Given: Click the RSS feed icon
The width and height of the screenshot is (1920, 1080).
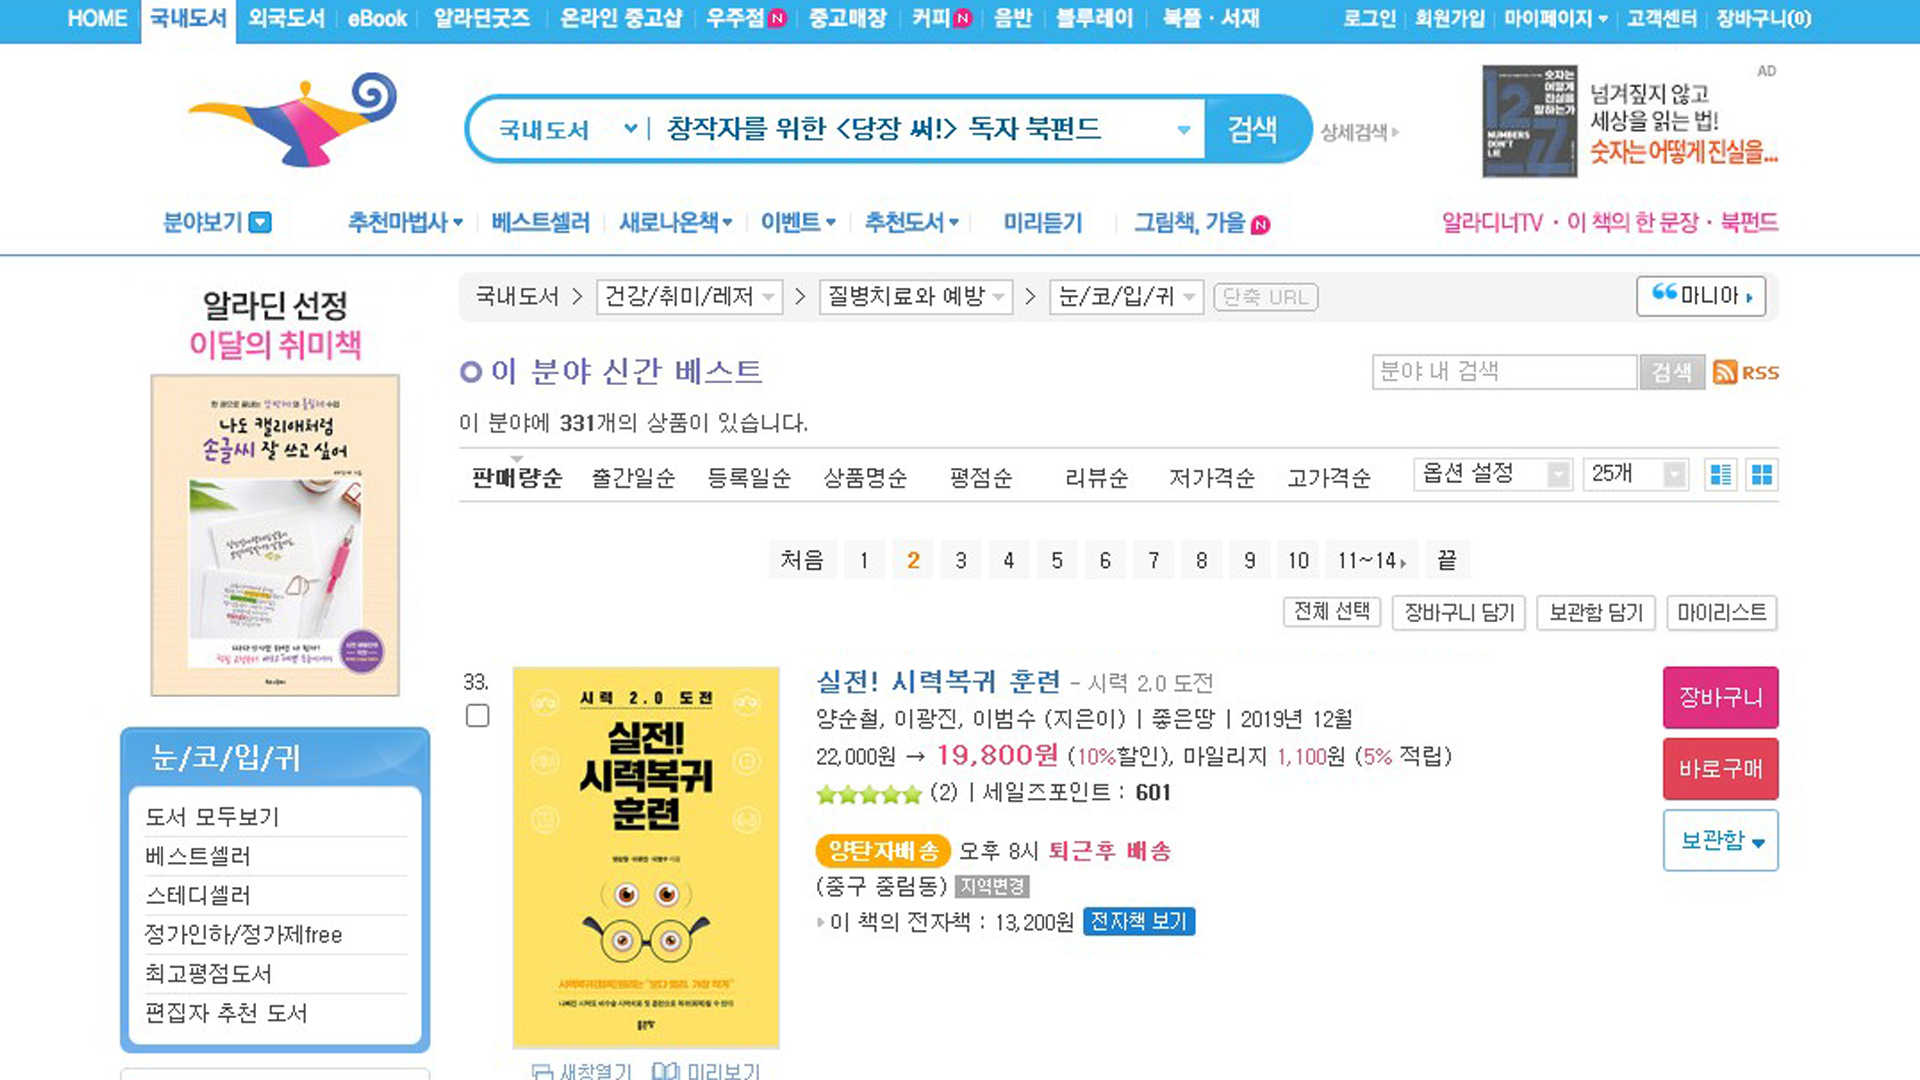Looking at the screenshot, I should [x=1725, y=372].
